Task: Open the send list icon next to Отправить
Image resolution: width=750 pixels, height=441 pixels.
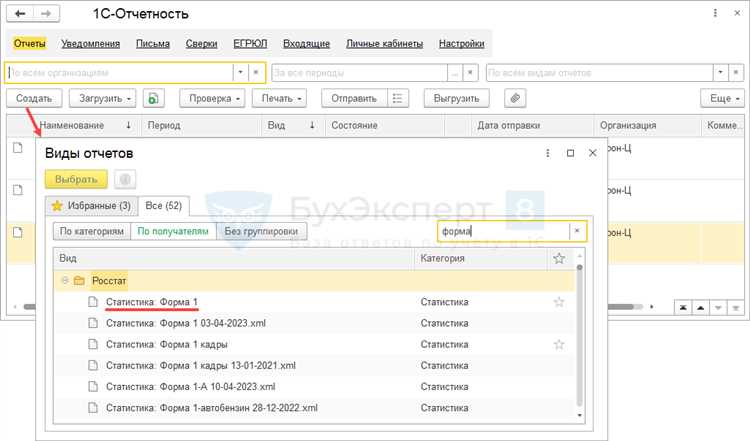Action: tap(397, 98)
